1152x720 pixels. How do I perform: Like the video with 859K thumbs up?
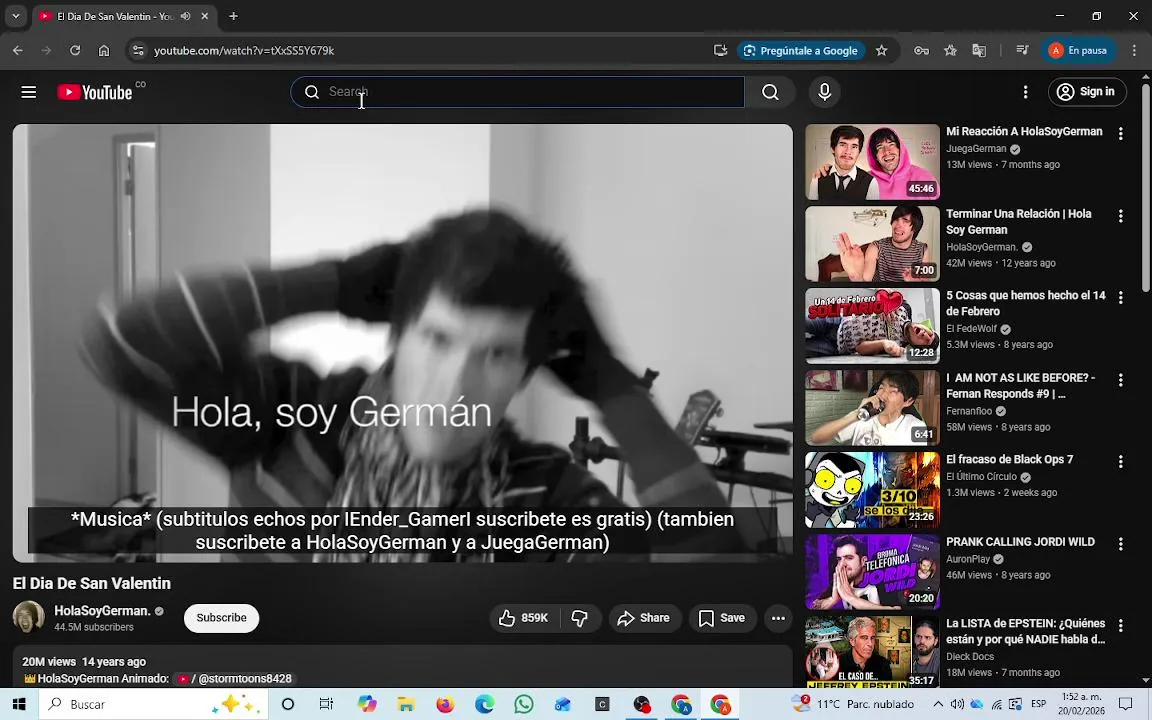pos(524,618)
